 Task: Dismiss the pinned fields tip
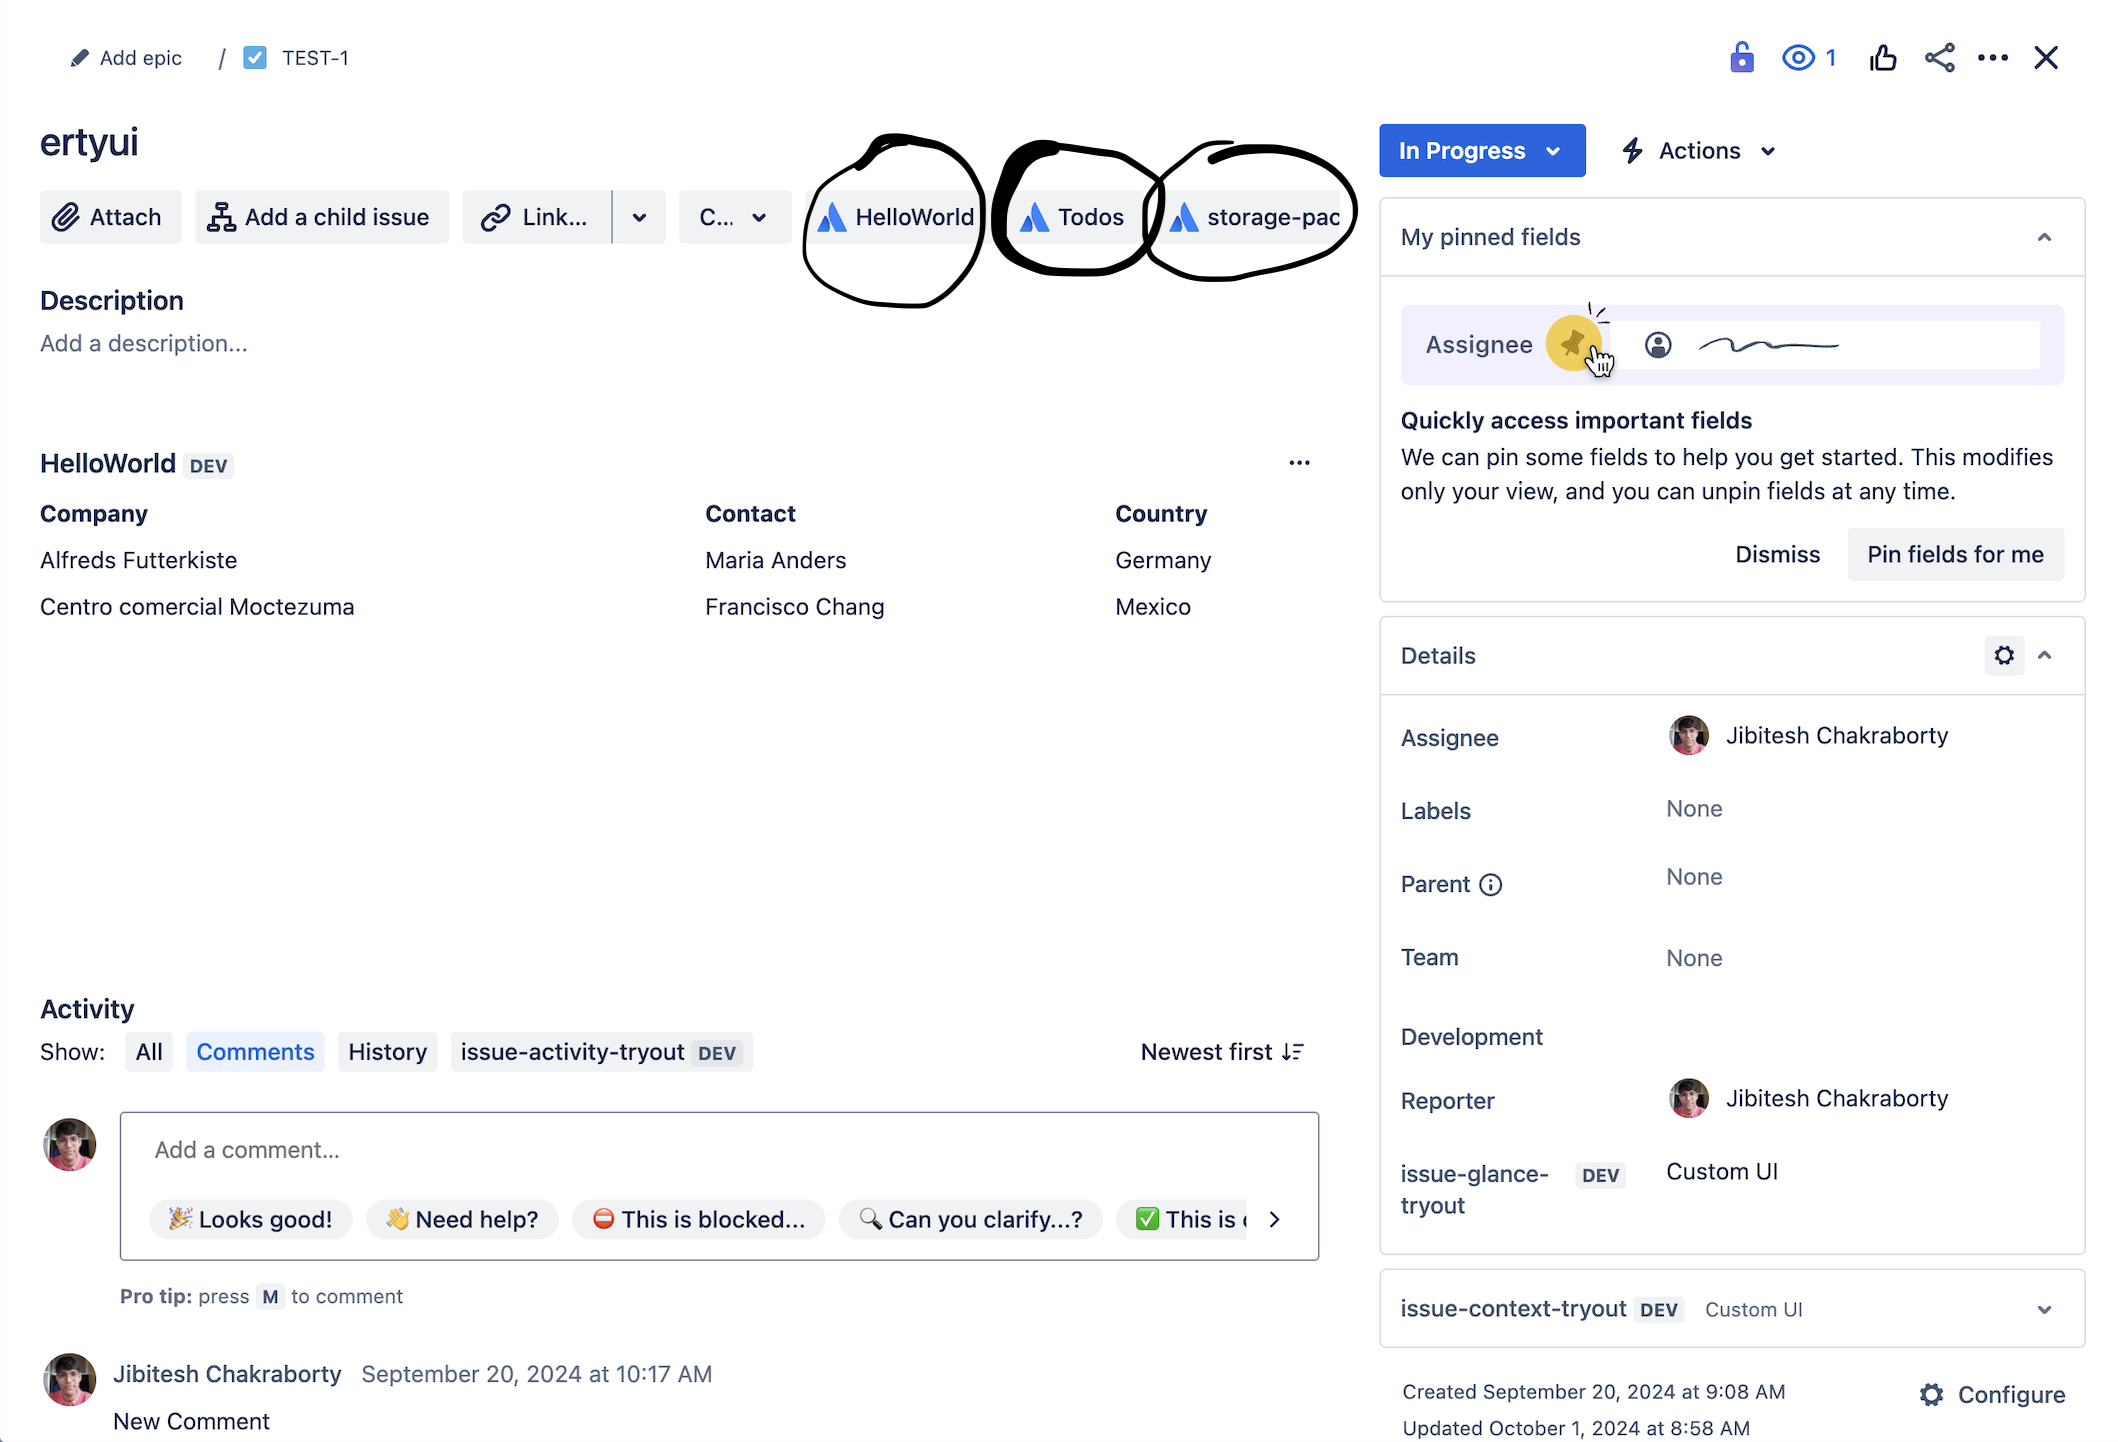[x=1777, y=554]
